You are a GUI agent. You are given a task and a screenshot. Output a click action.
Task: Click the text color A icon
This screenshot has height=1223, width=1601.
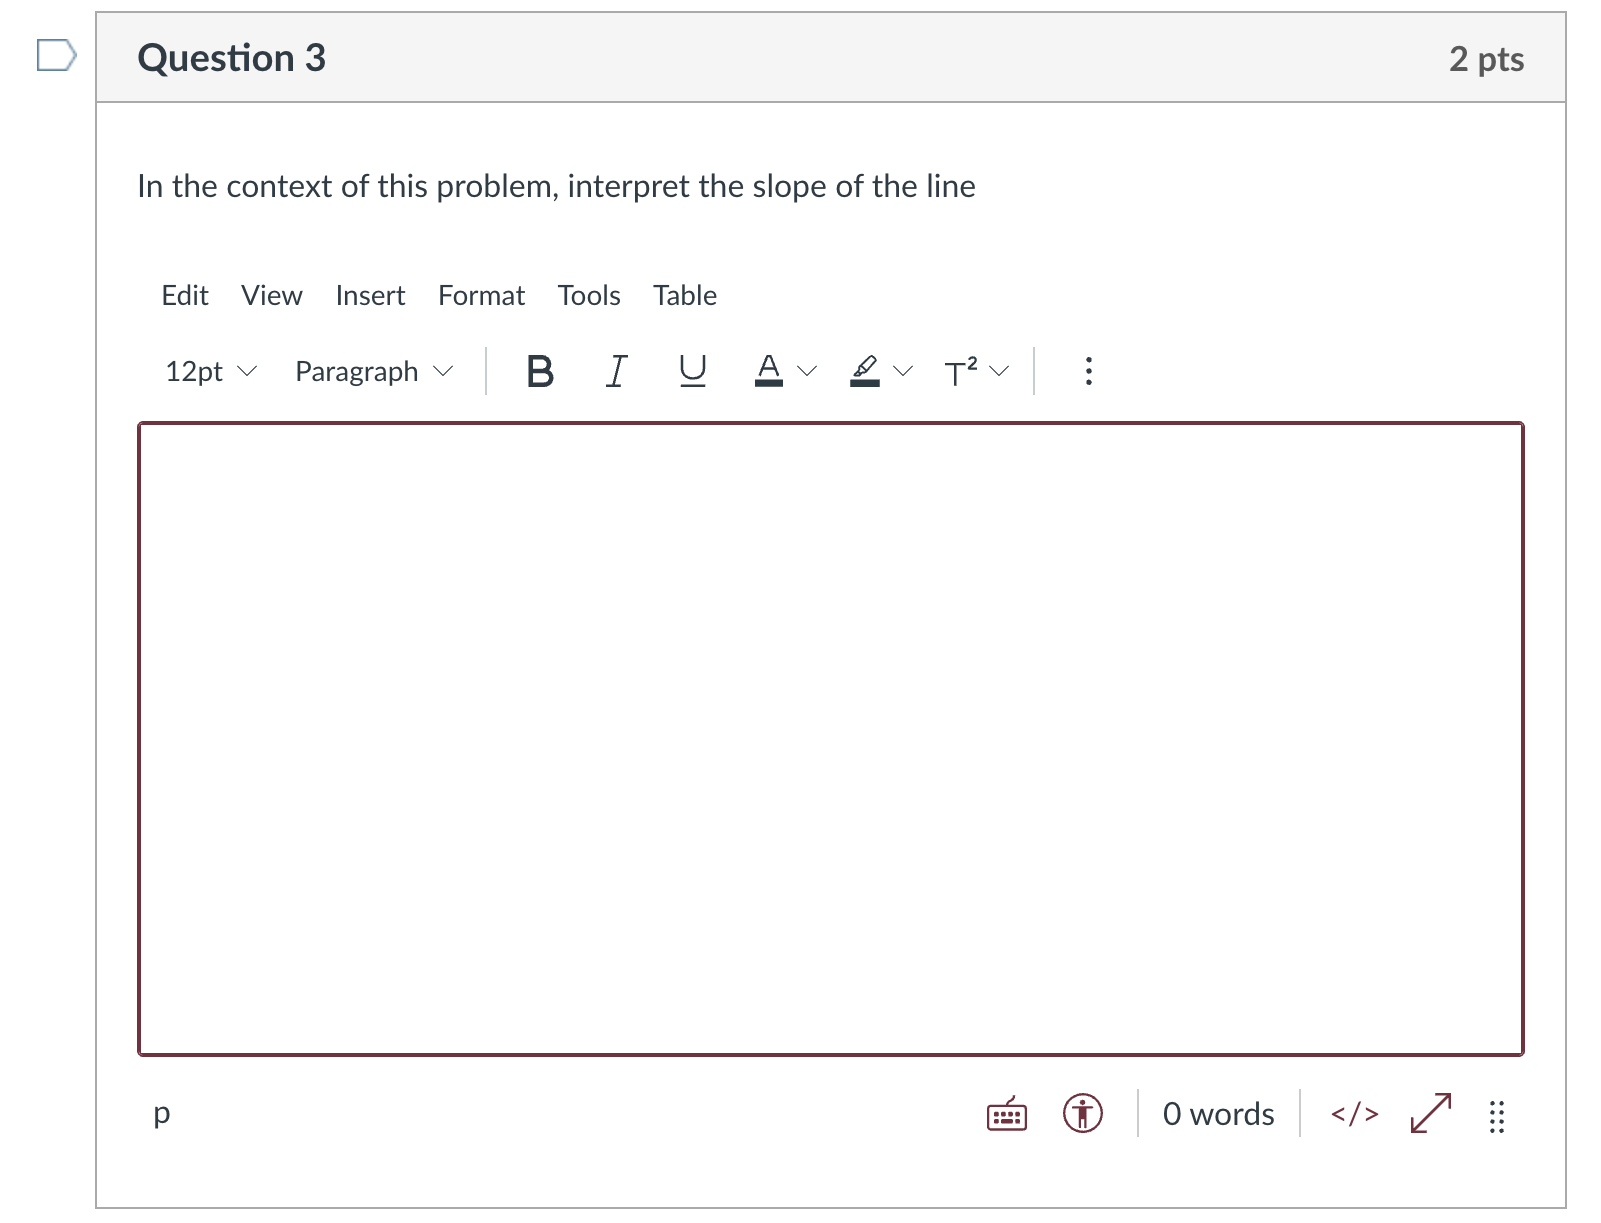[x=768, y=371]
